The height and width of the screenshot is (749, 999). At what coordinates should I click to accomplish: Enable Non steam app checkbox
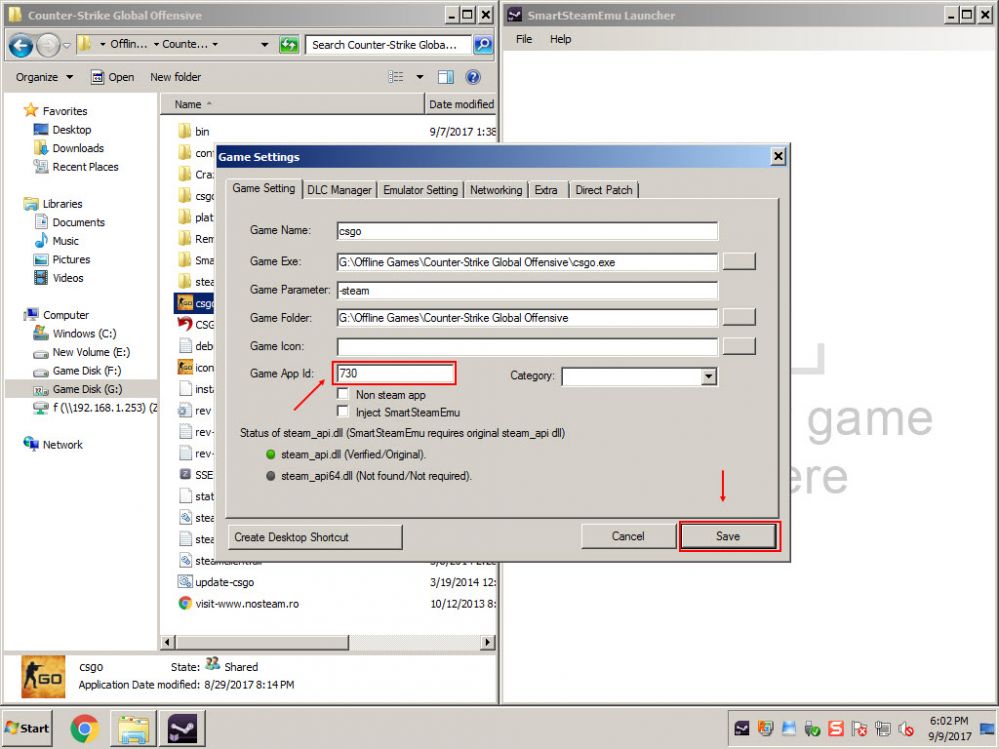[x=343, y=394]
